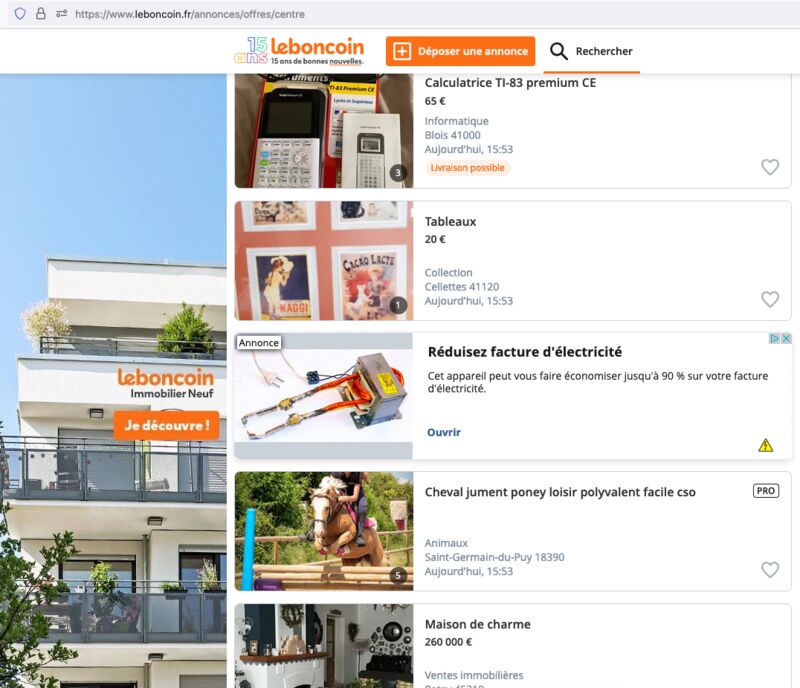Toggle the heart on Tableaux listing
The image size is (800, 688).
770,299
